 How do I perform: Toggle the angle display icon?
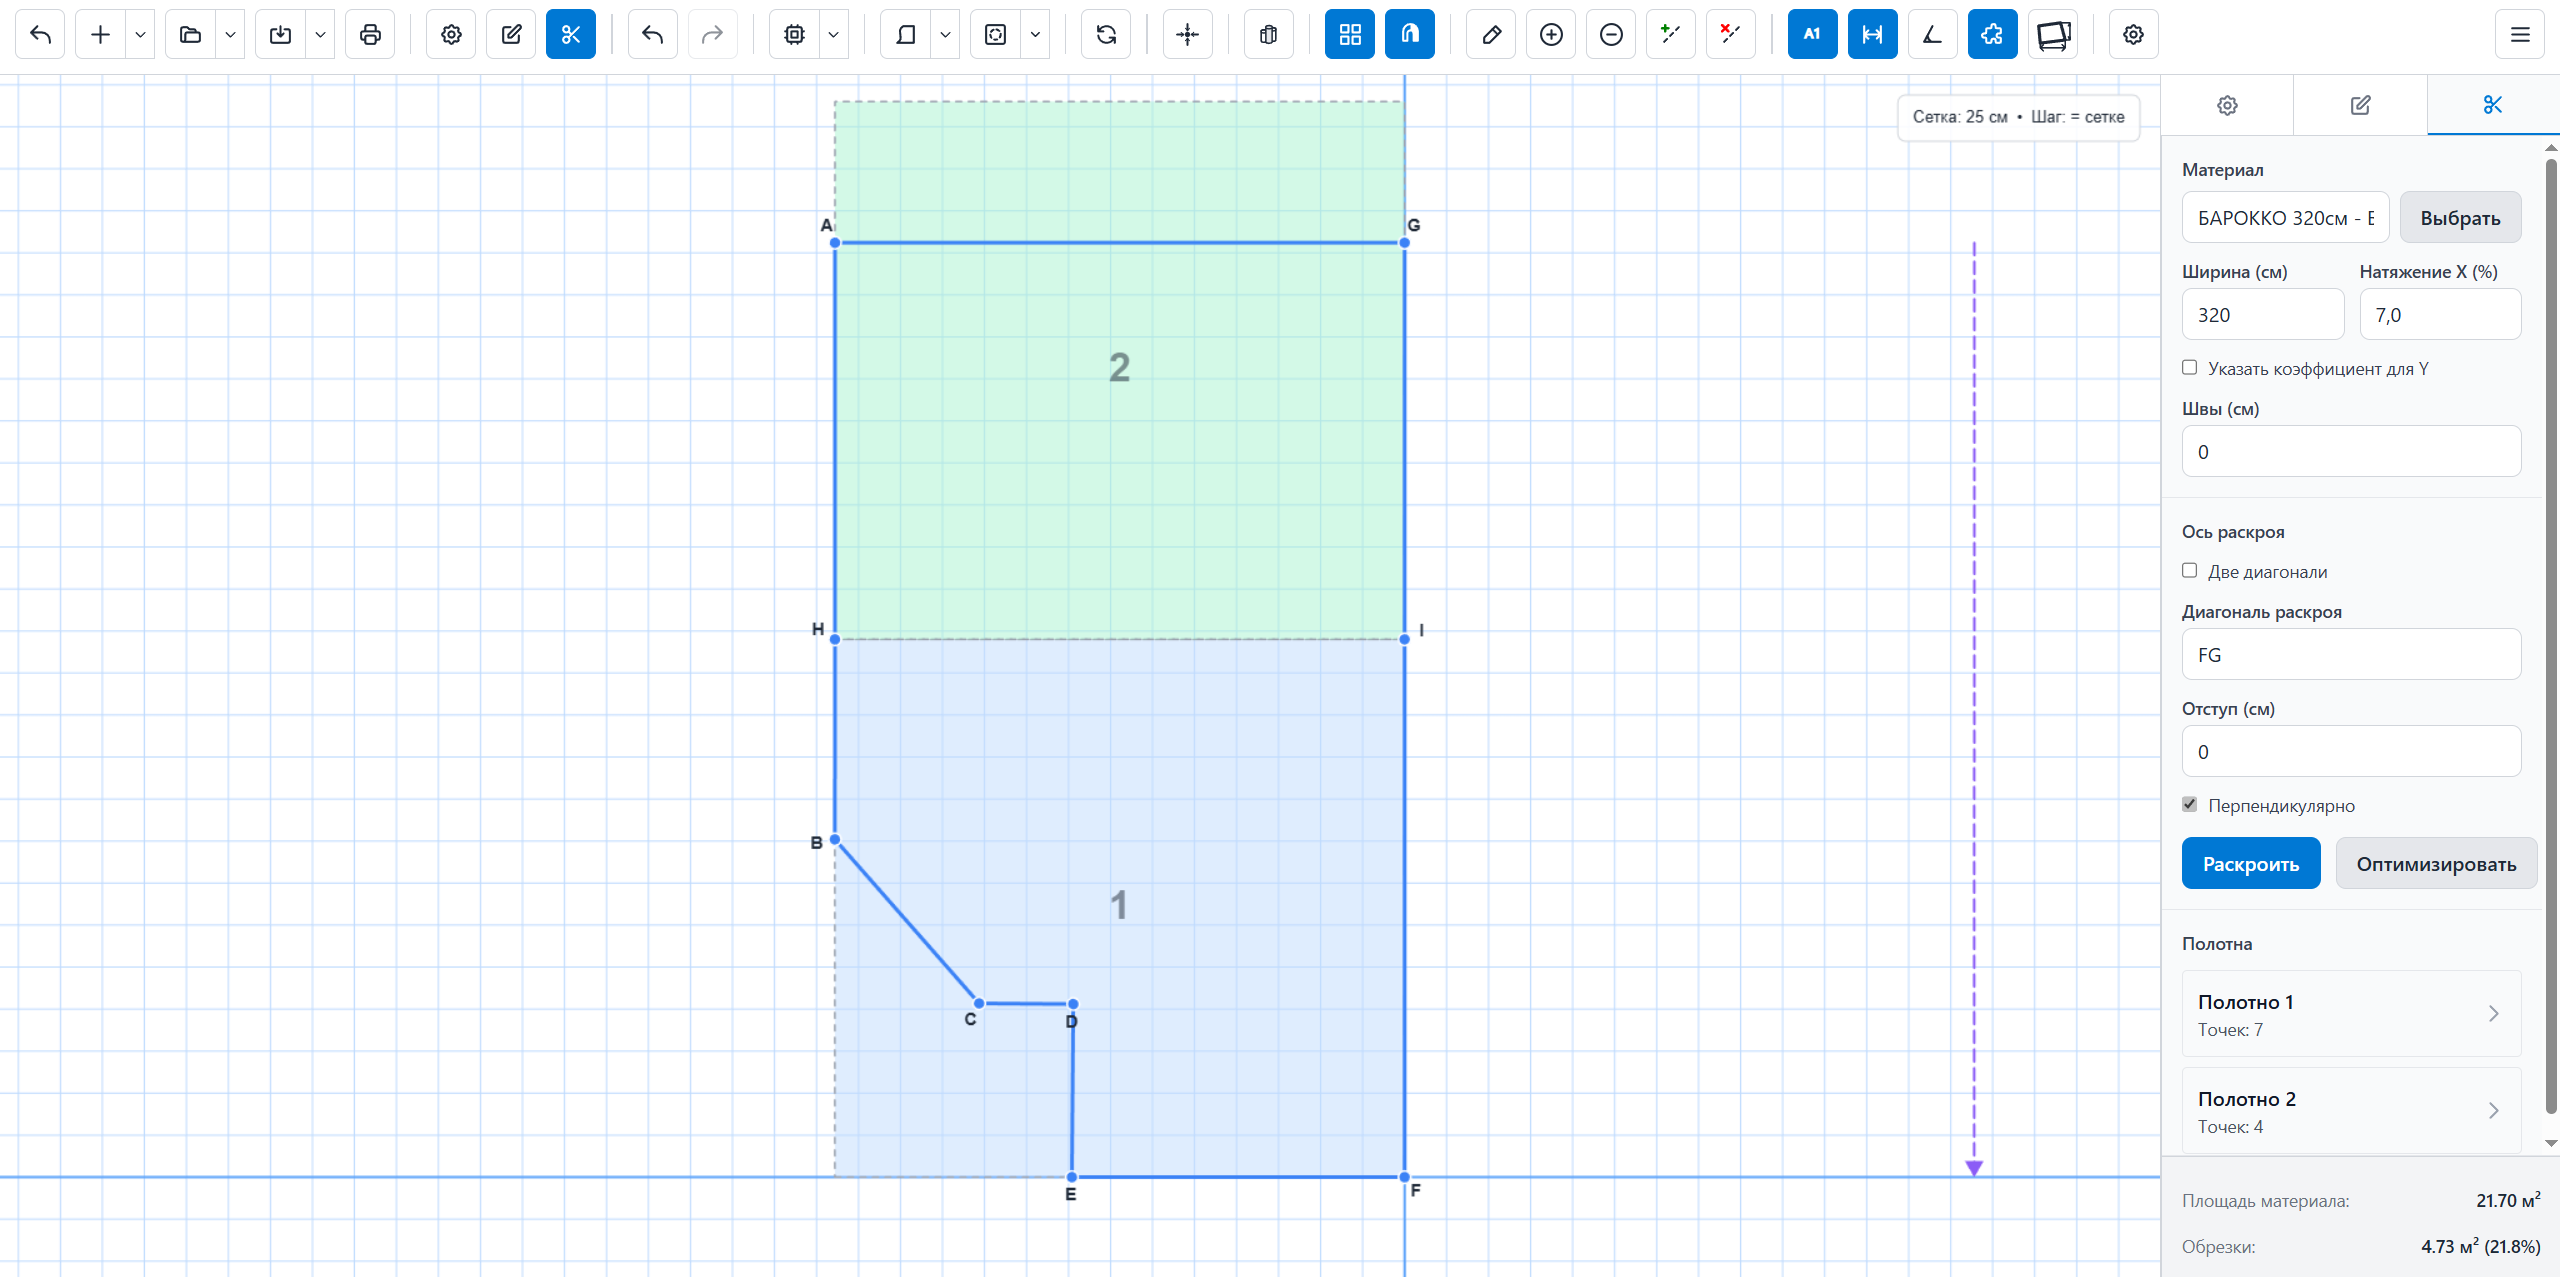[1932, 35]
